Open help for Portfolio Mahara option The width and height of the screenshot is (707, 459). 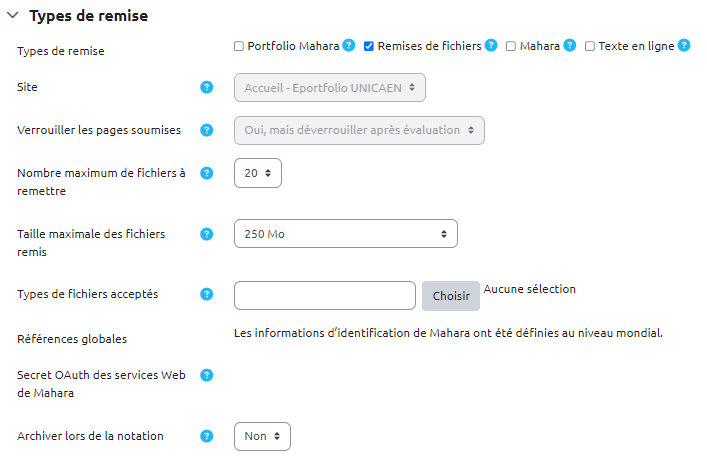[349, 46]
